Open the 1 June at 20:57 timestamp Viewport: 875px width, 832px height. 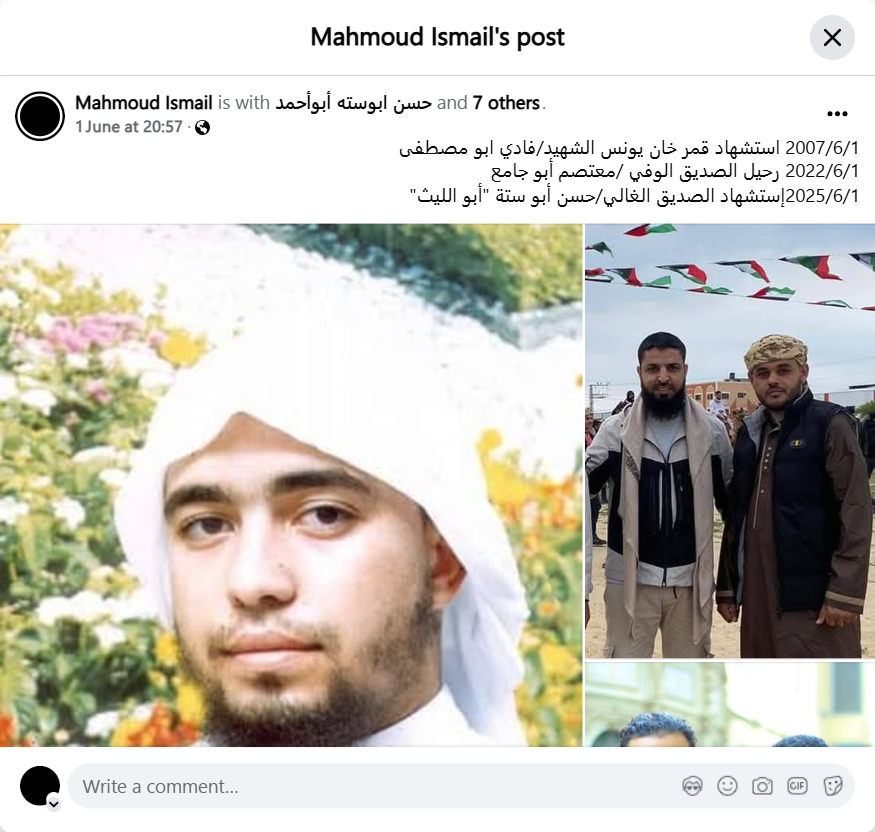point(129,127)
